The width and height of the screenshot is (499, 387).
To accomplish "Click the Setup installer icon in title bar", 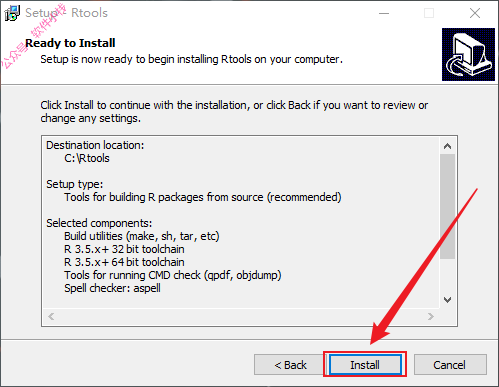I will tap(12, 13).
